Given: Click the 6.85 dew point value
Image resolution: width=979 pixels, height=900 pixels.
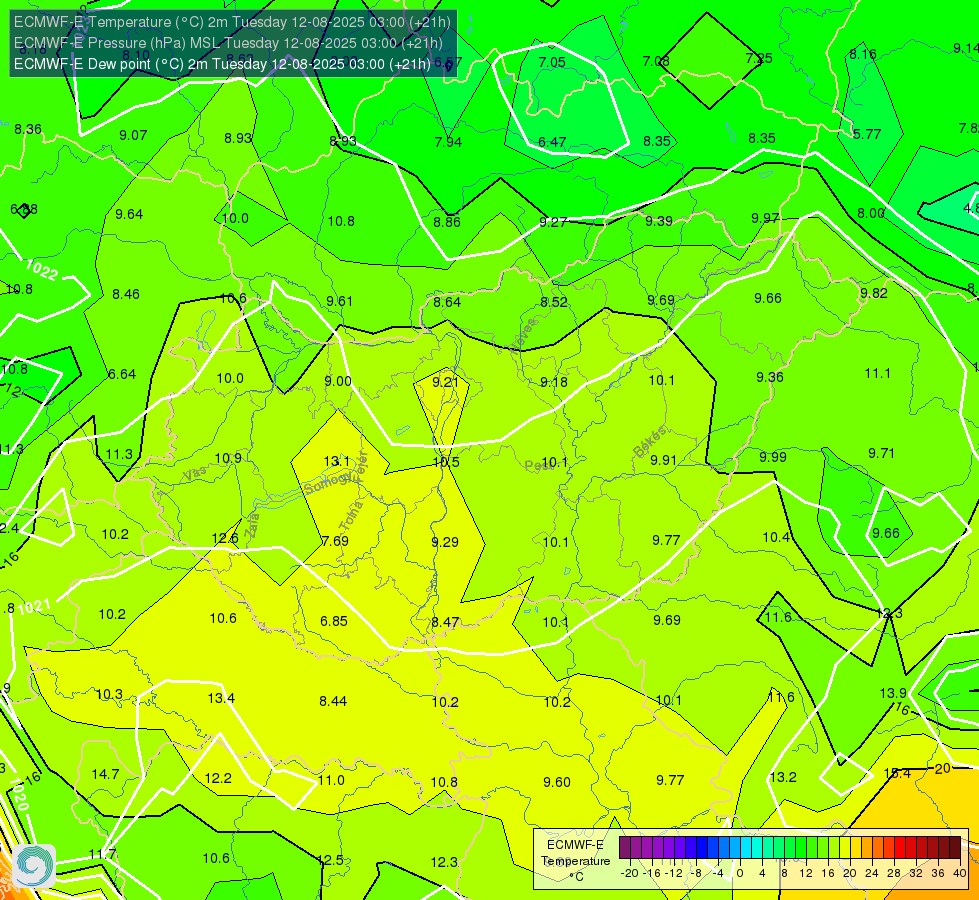Looking at the screenshot, I should [333, 621].
